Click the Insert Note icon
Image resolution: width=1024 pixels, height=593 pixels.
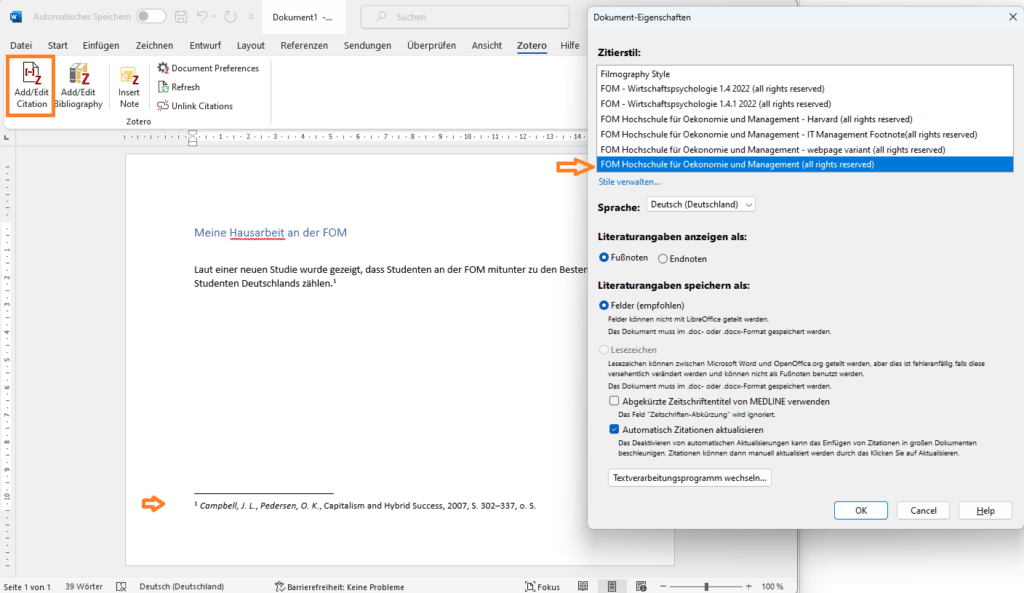(x=128, y=87)
